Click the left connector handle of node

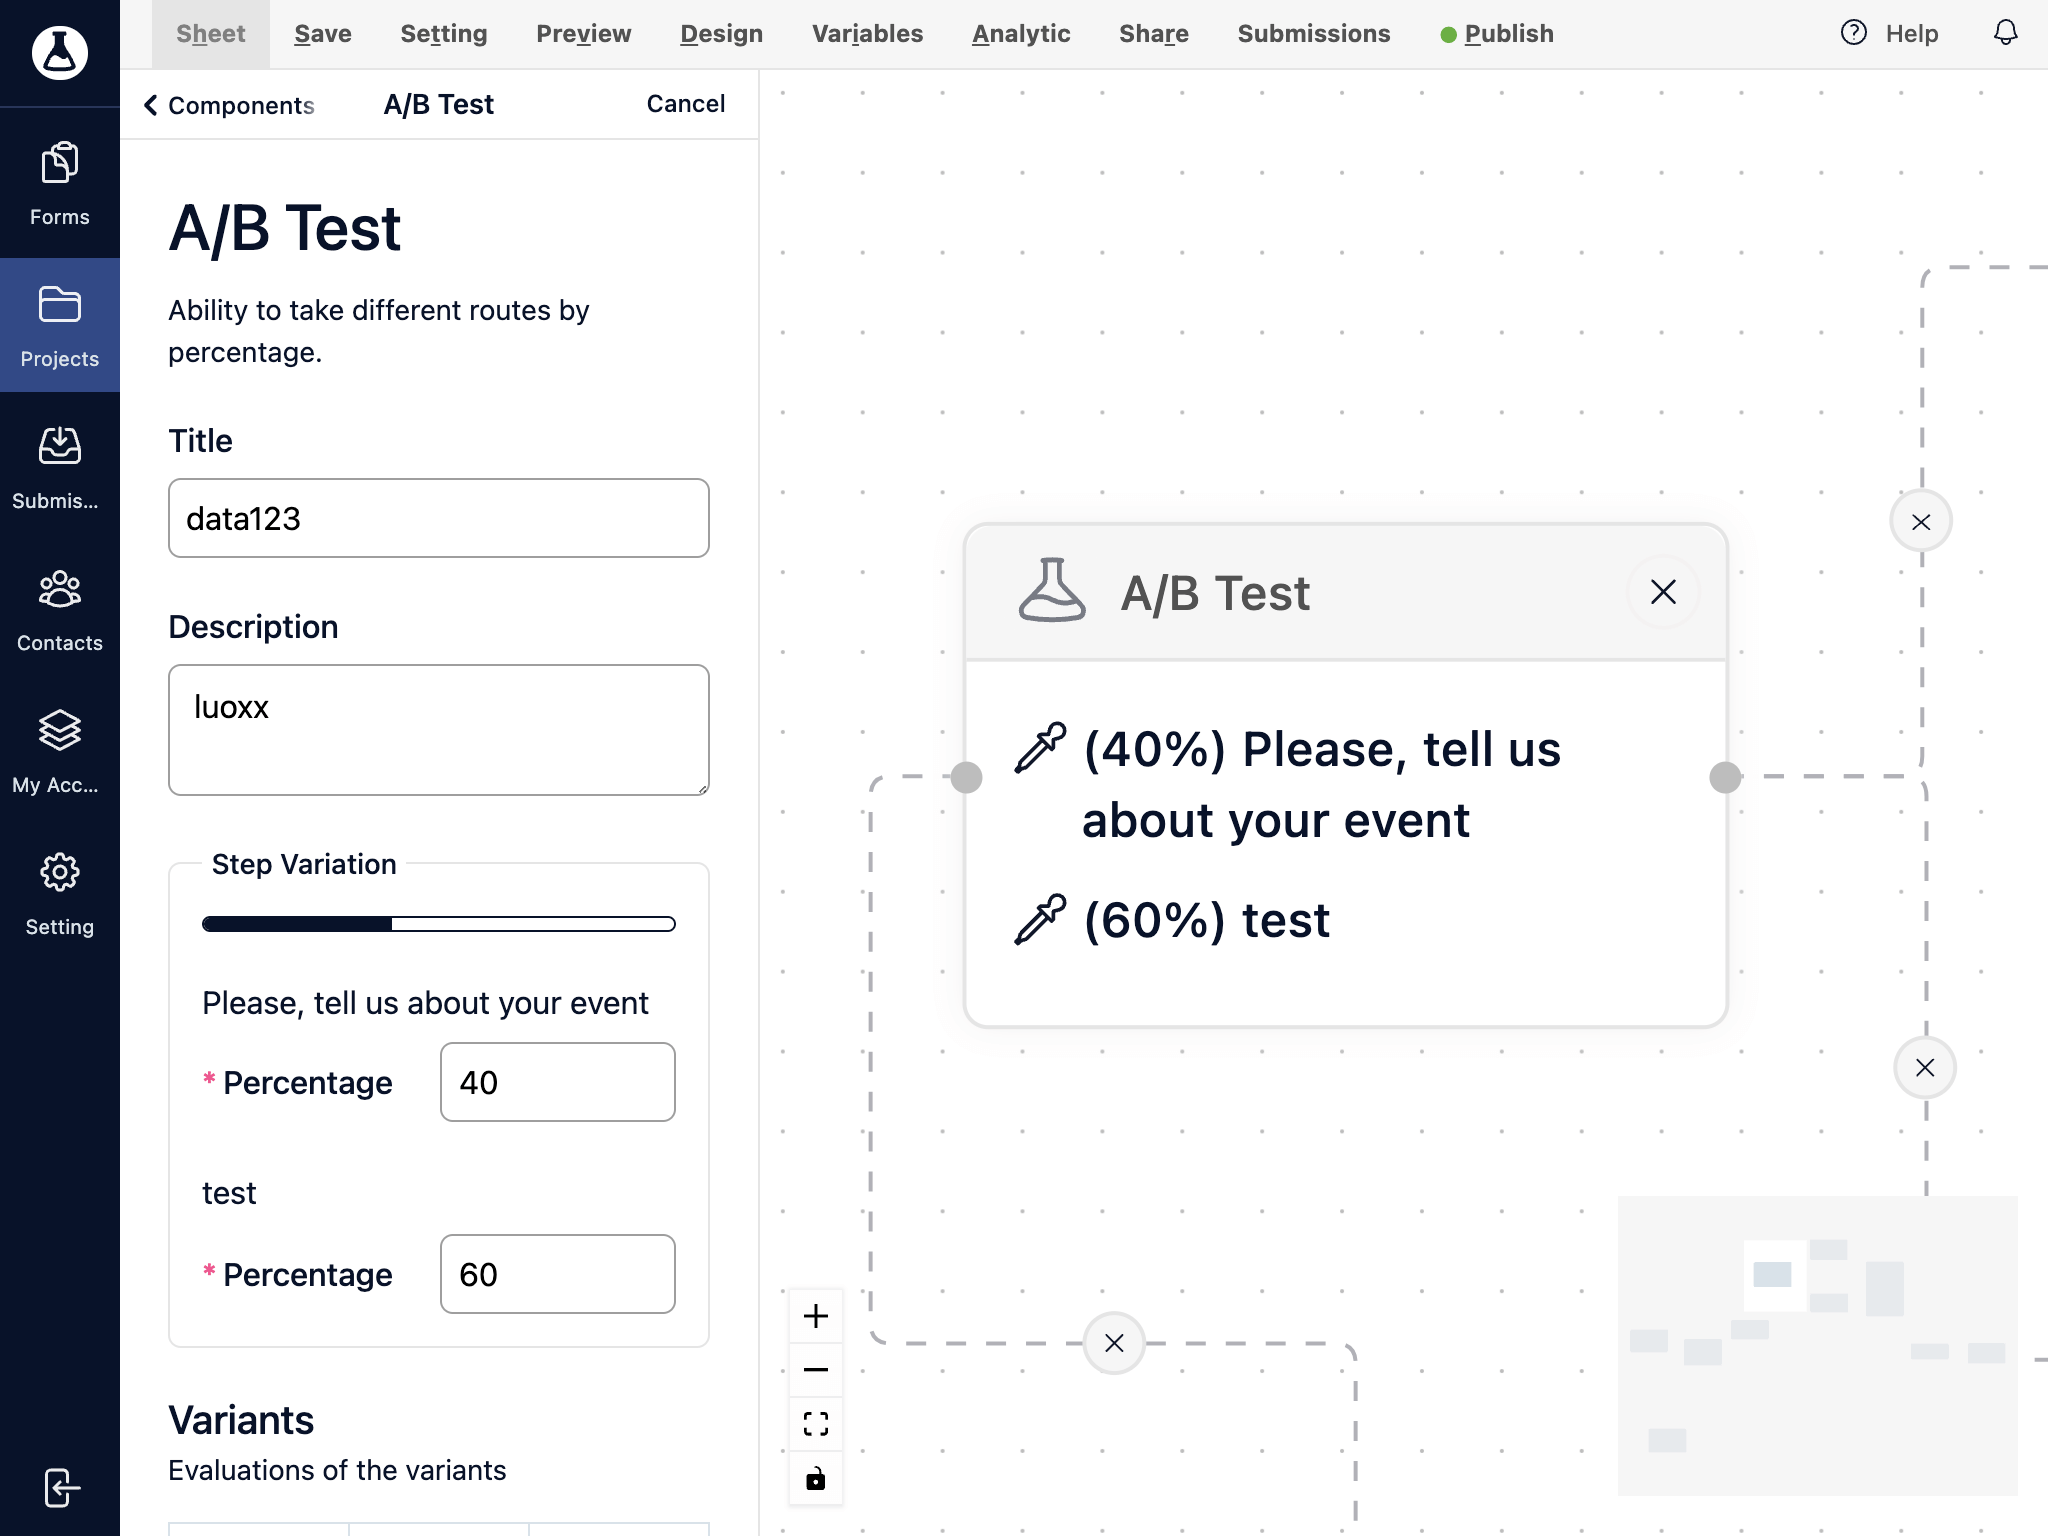(x=966, y=777)
